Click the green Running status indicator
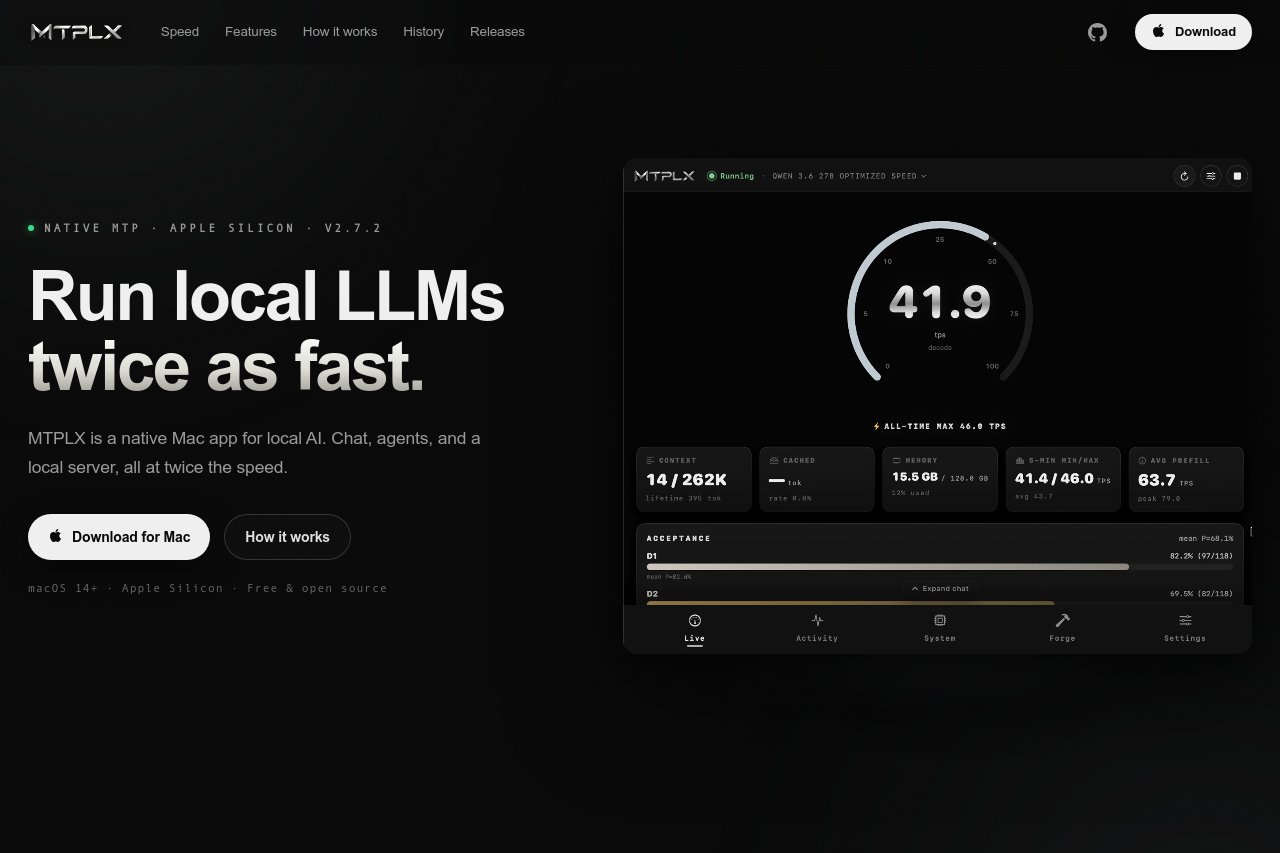Viewport: 1280px width, 853px height. [731, 176]
